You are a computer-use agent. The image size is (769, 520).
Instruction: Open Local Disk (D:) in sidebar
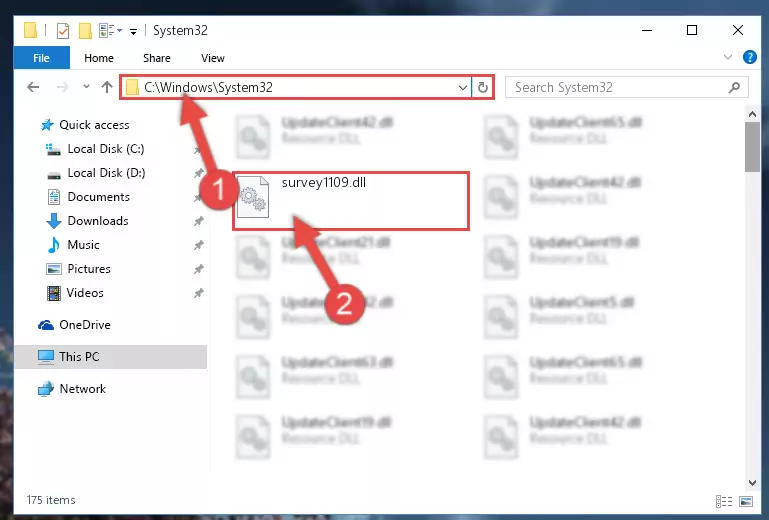[106, 173]
